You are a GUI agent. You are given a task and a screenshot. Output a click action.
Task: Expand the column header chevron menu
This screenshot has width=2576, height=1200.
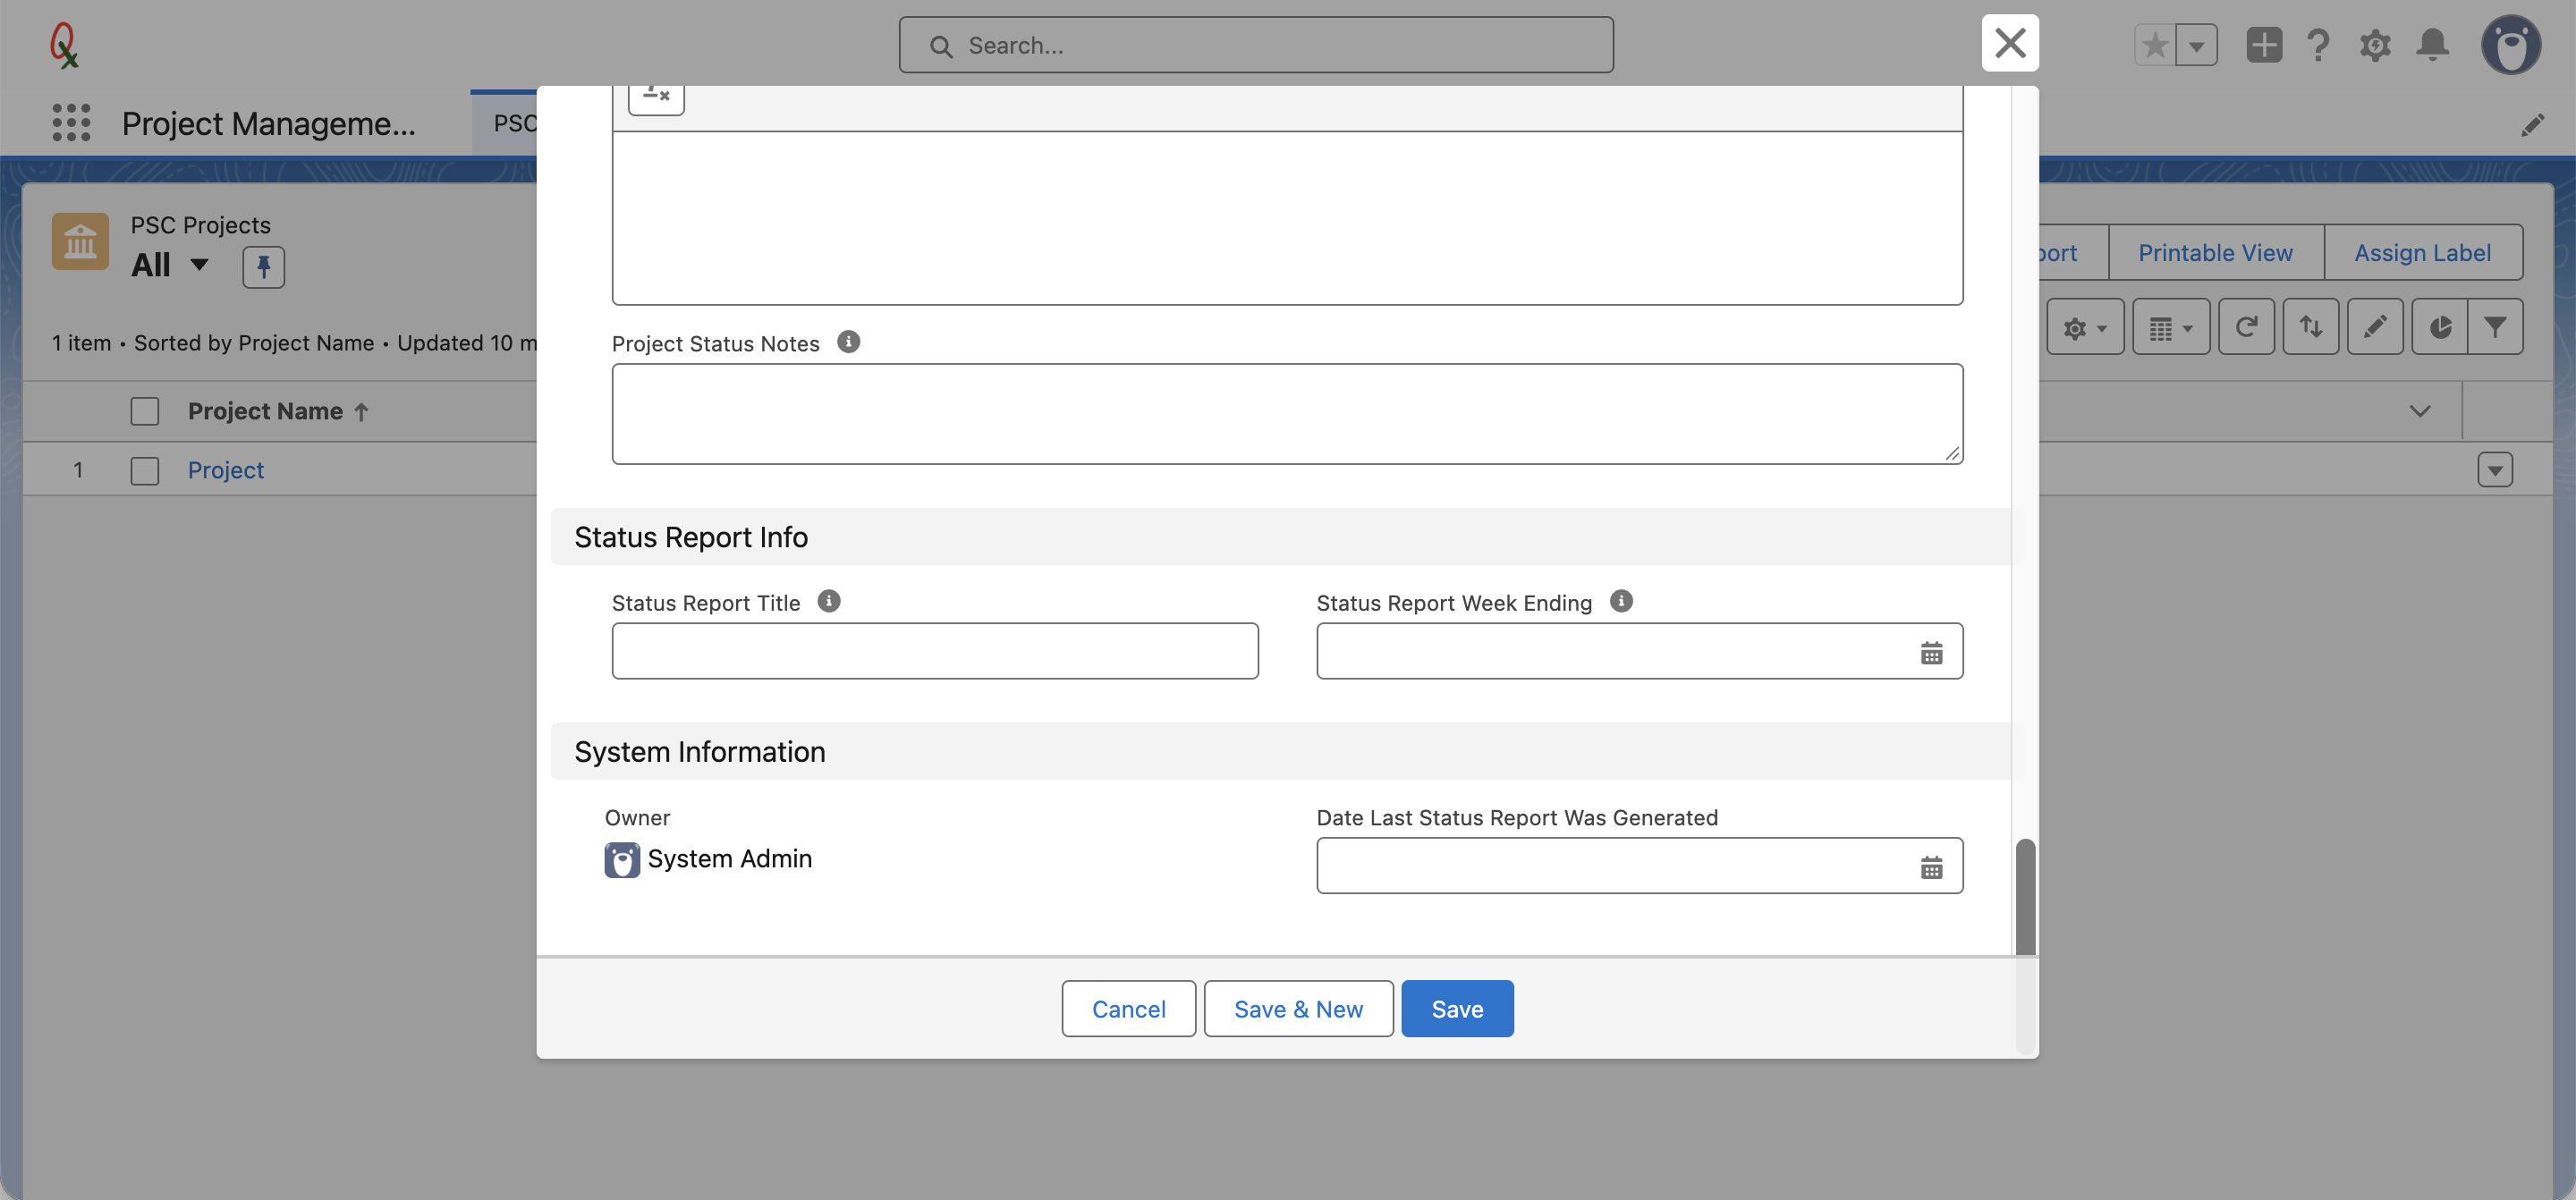2419,411
